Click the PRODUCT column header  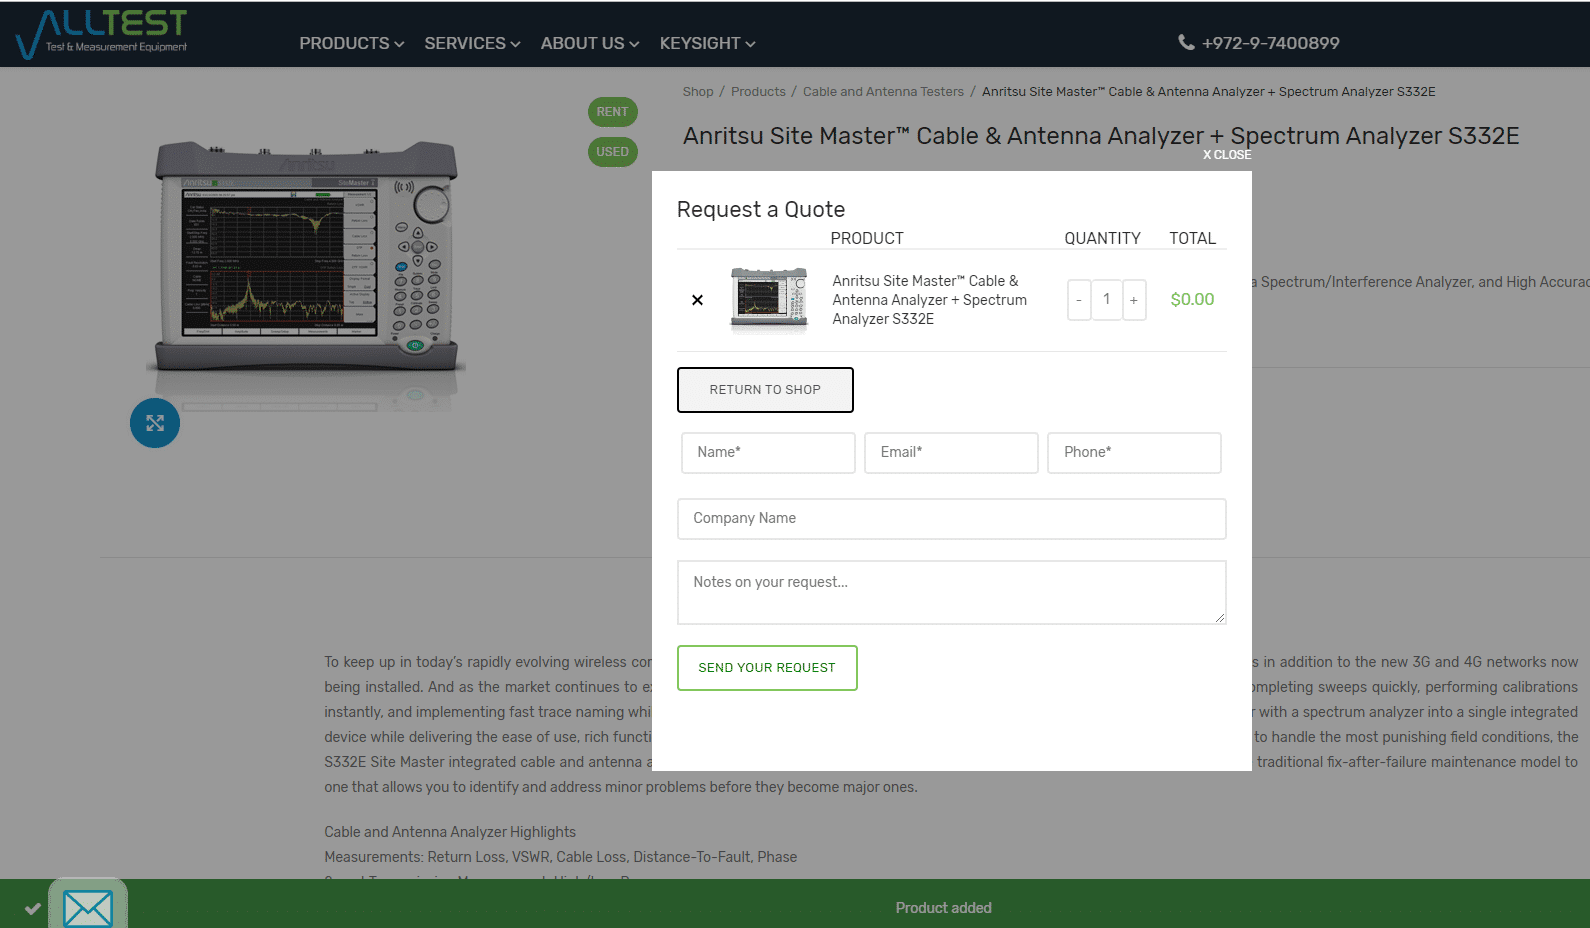coord(867,238)
